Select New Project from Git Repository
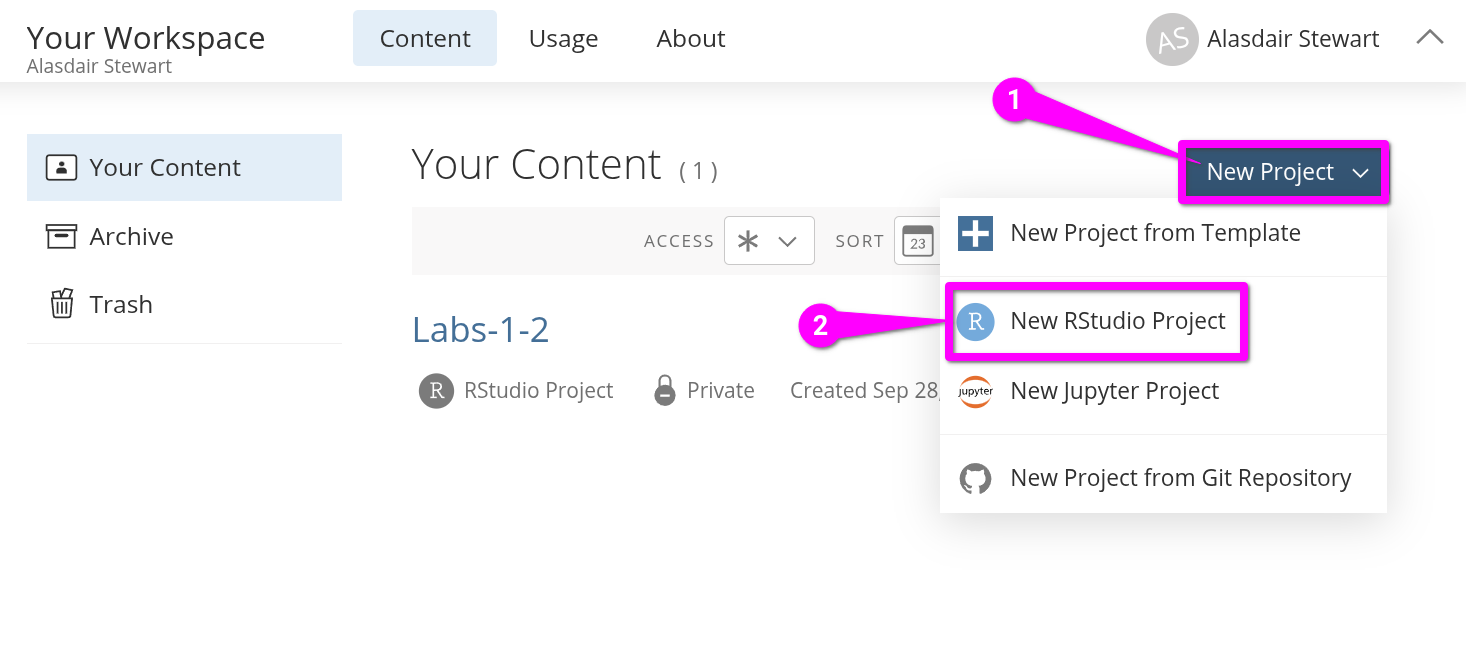 pyautogui.click(x=1180, y=478)
